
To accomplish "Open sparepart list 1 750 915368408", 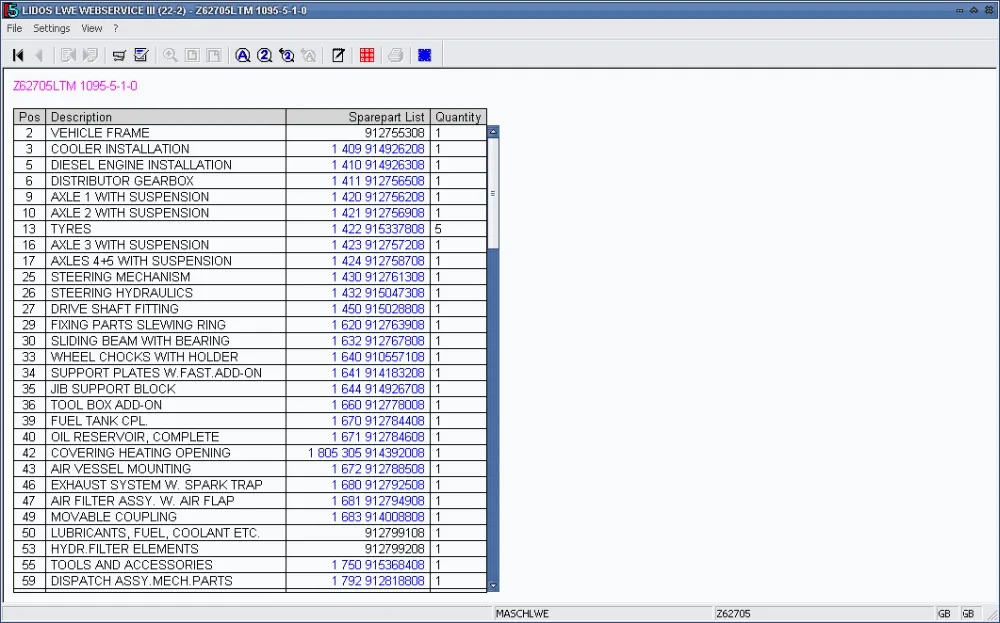I will point(378,565).
